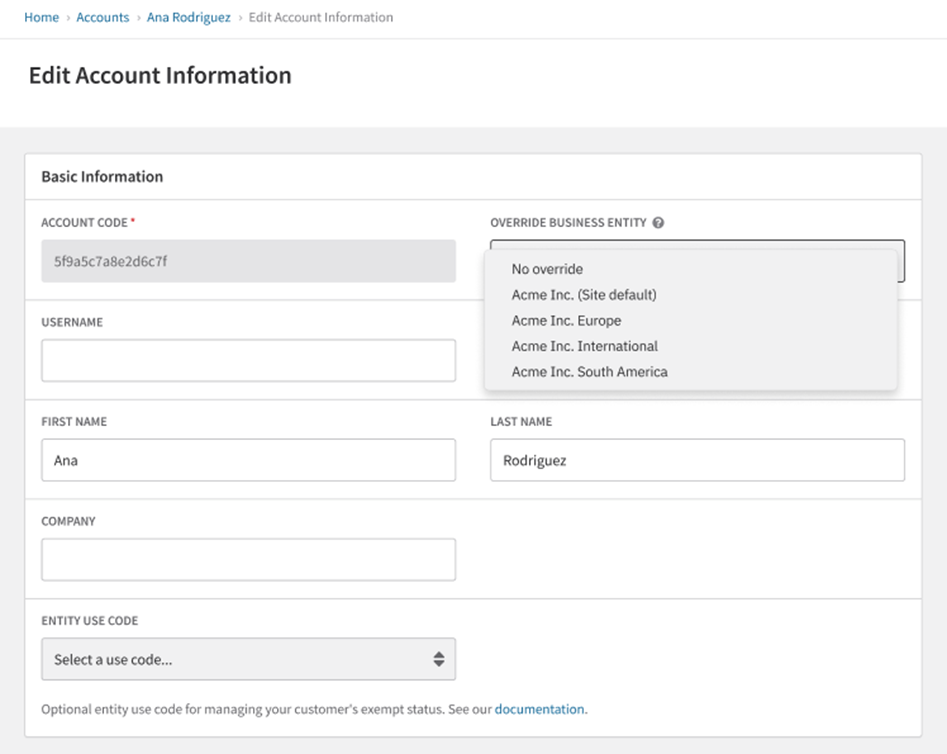Click the help icon beside Override Business Entity
The width and height of the screenshot is (947, 754).
coord(658,223)
